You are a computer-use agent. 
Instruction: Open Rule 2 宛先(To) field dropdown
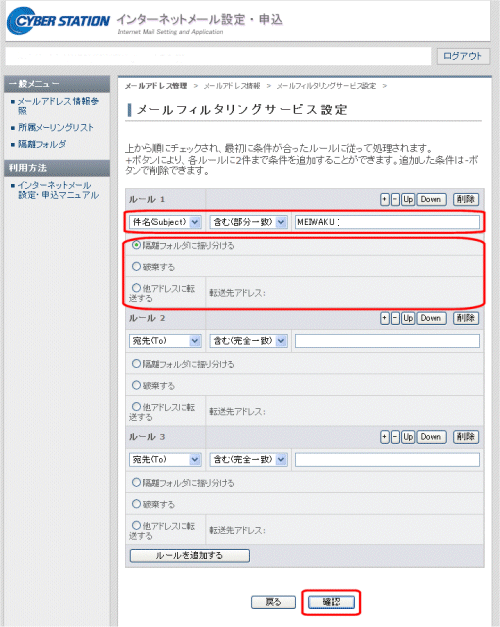click(165, 341)
